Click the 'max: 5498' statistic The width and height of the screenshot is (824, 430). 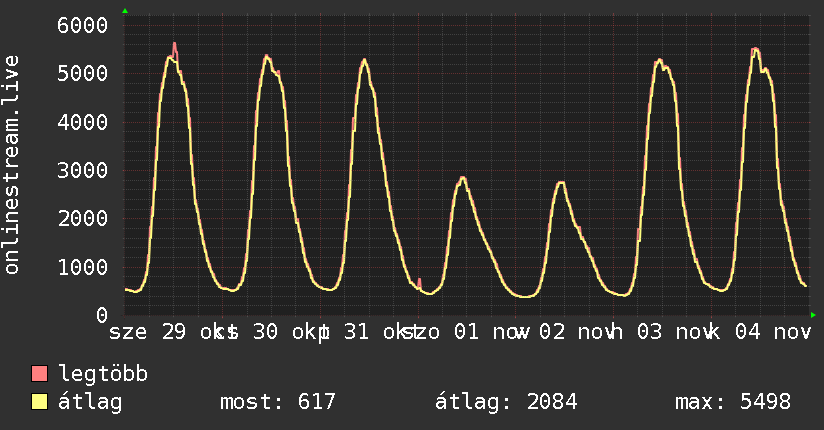click(x=733, y=402)
